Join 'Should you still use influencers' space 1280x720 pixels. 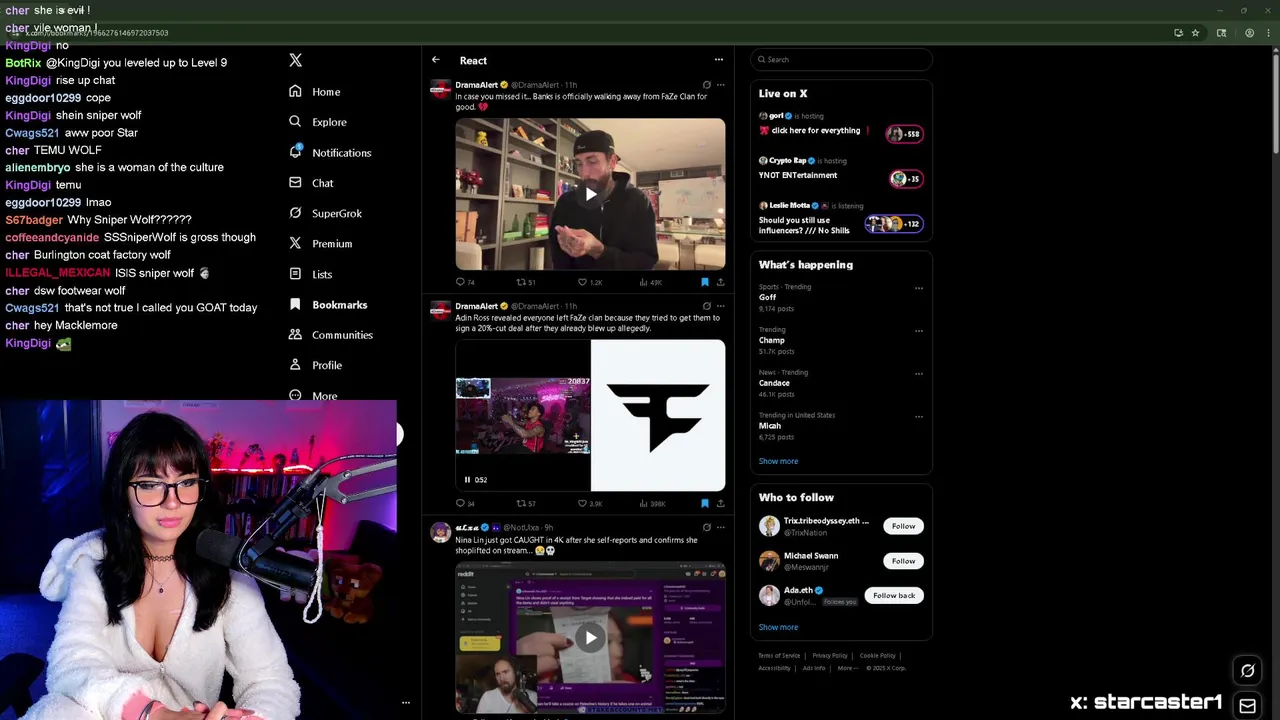click(841, 219)
